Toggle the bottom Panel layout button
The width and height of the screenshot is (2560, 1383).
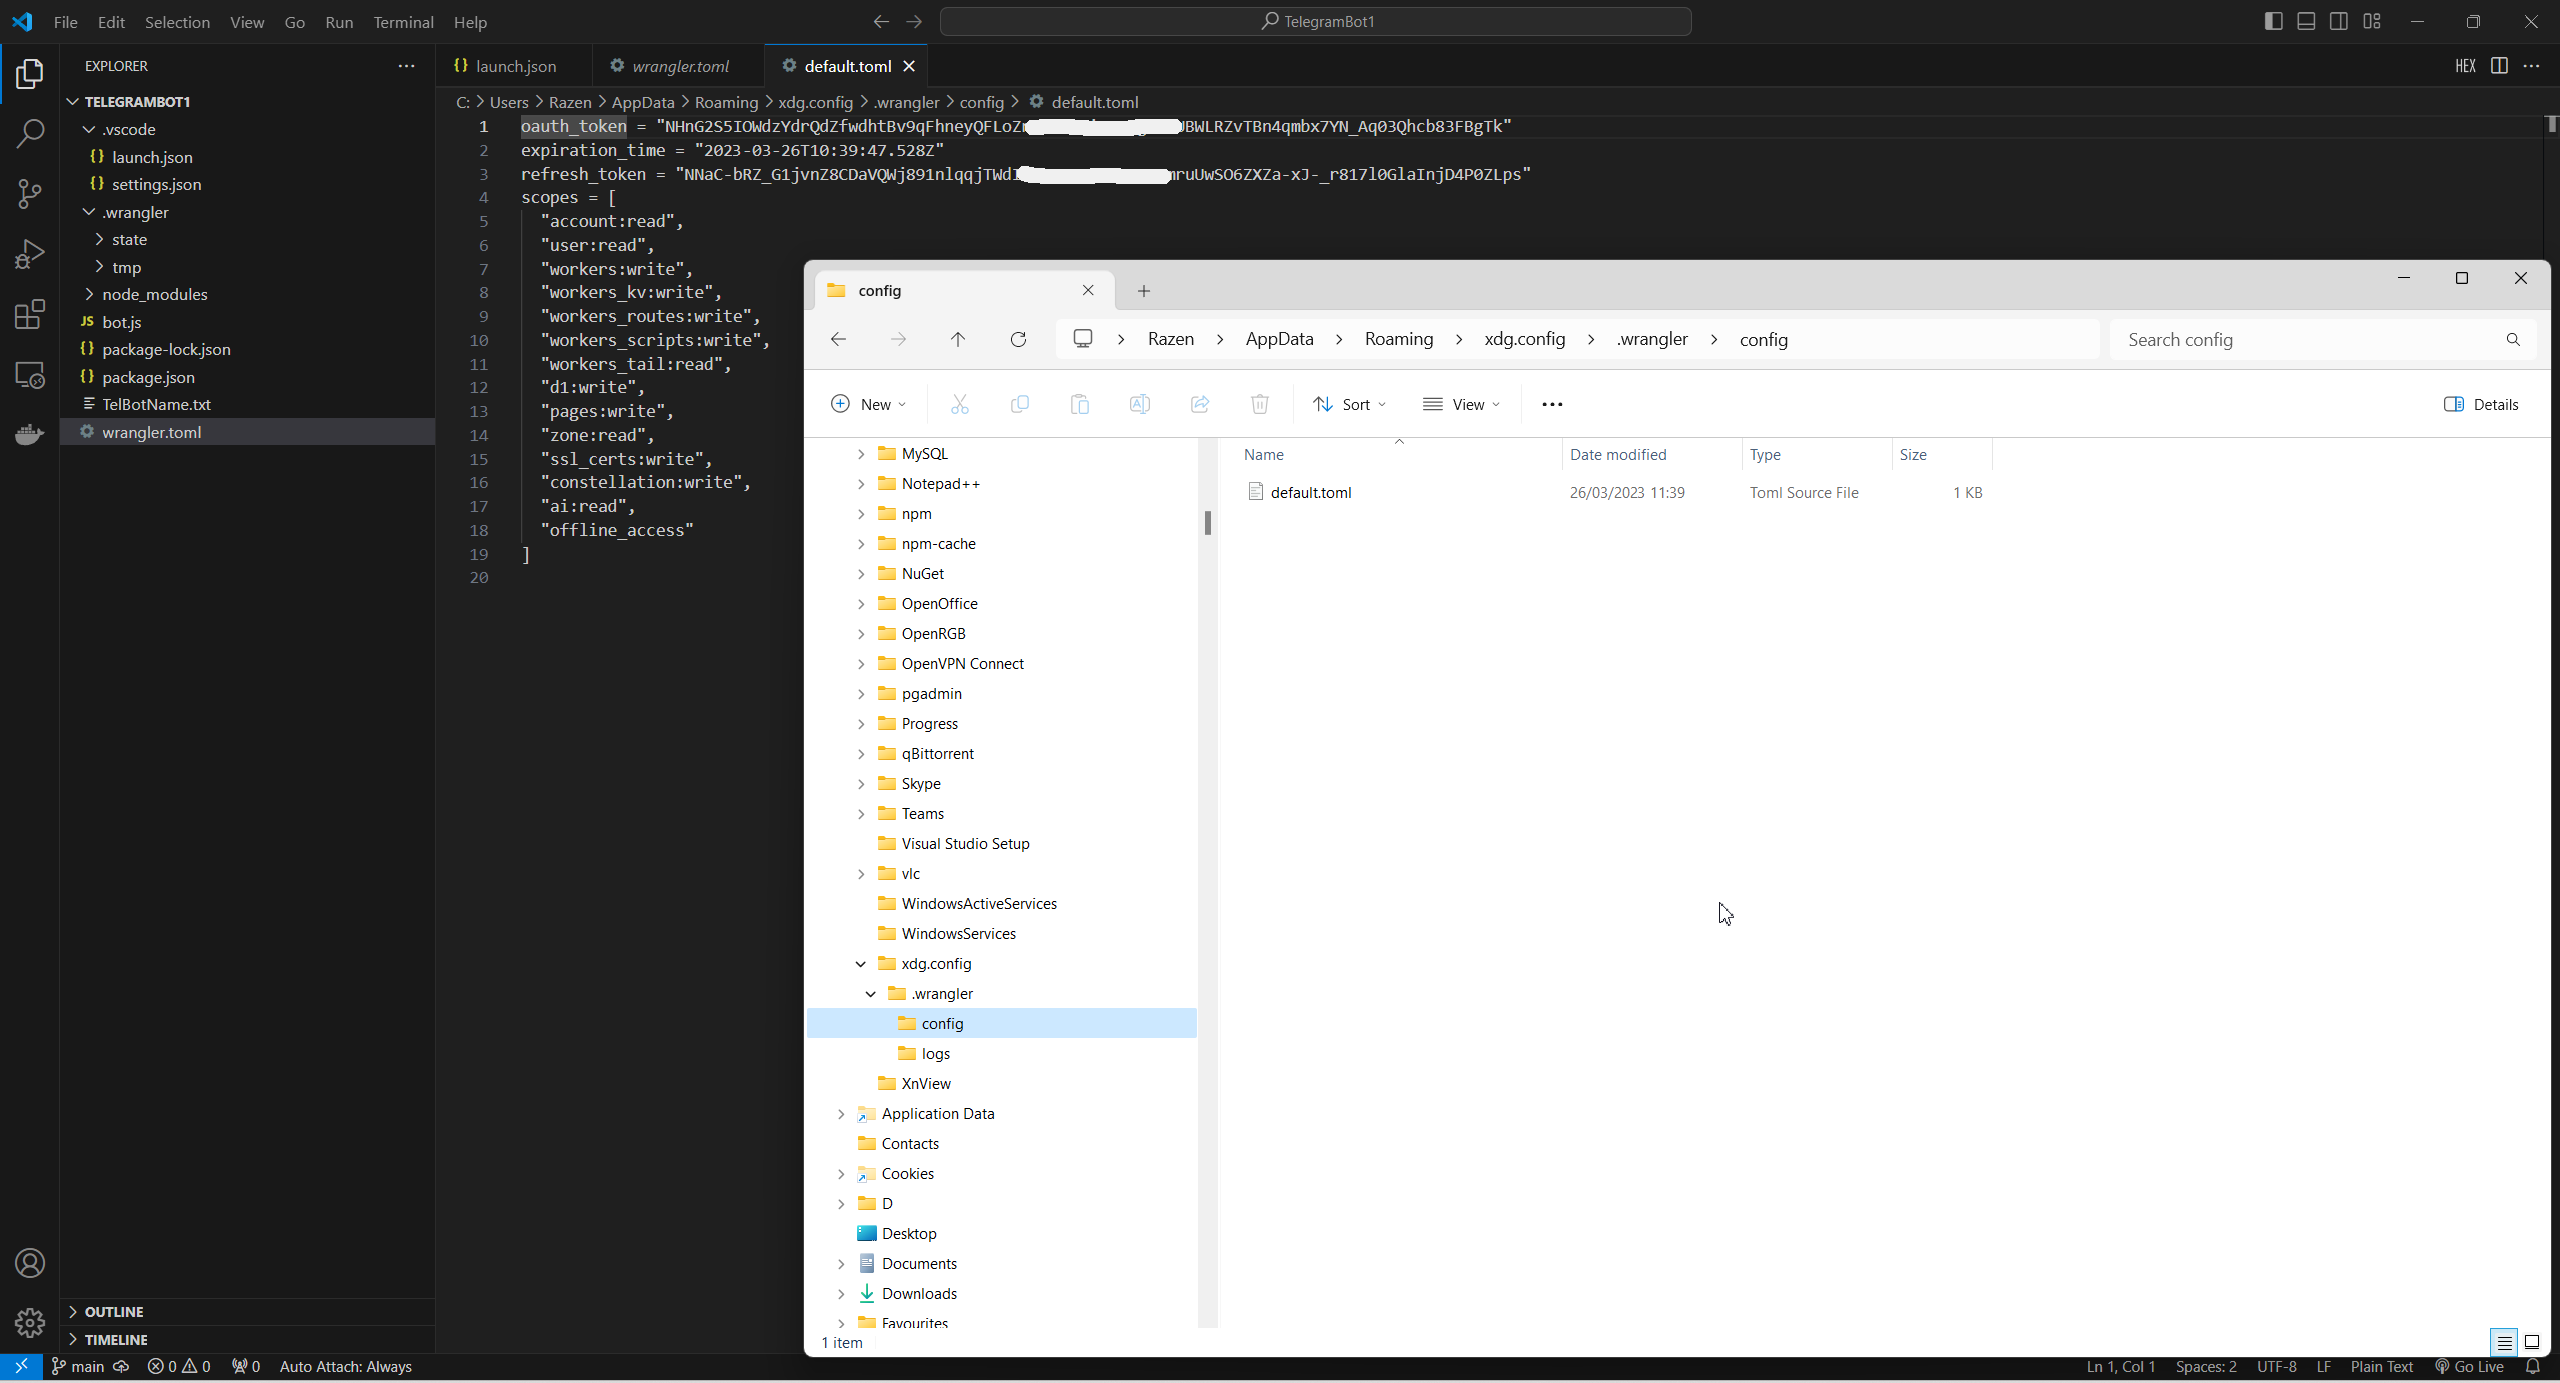click(2306, 21)
